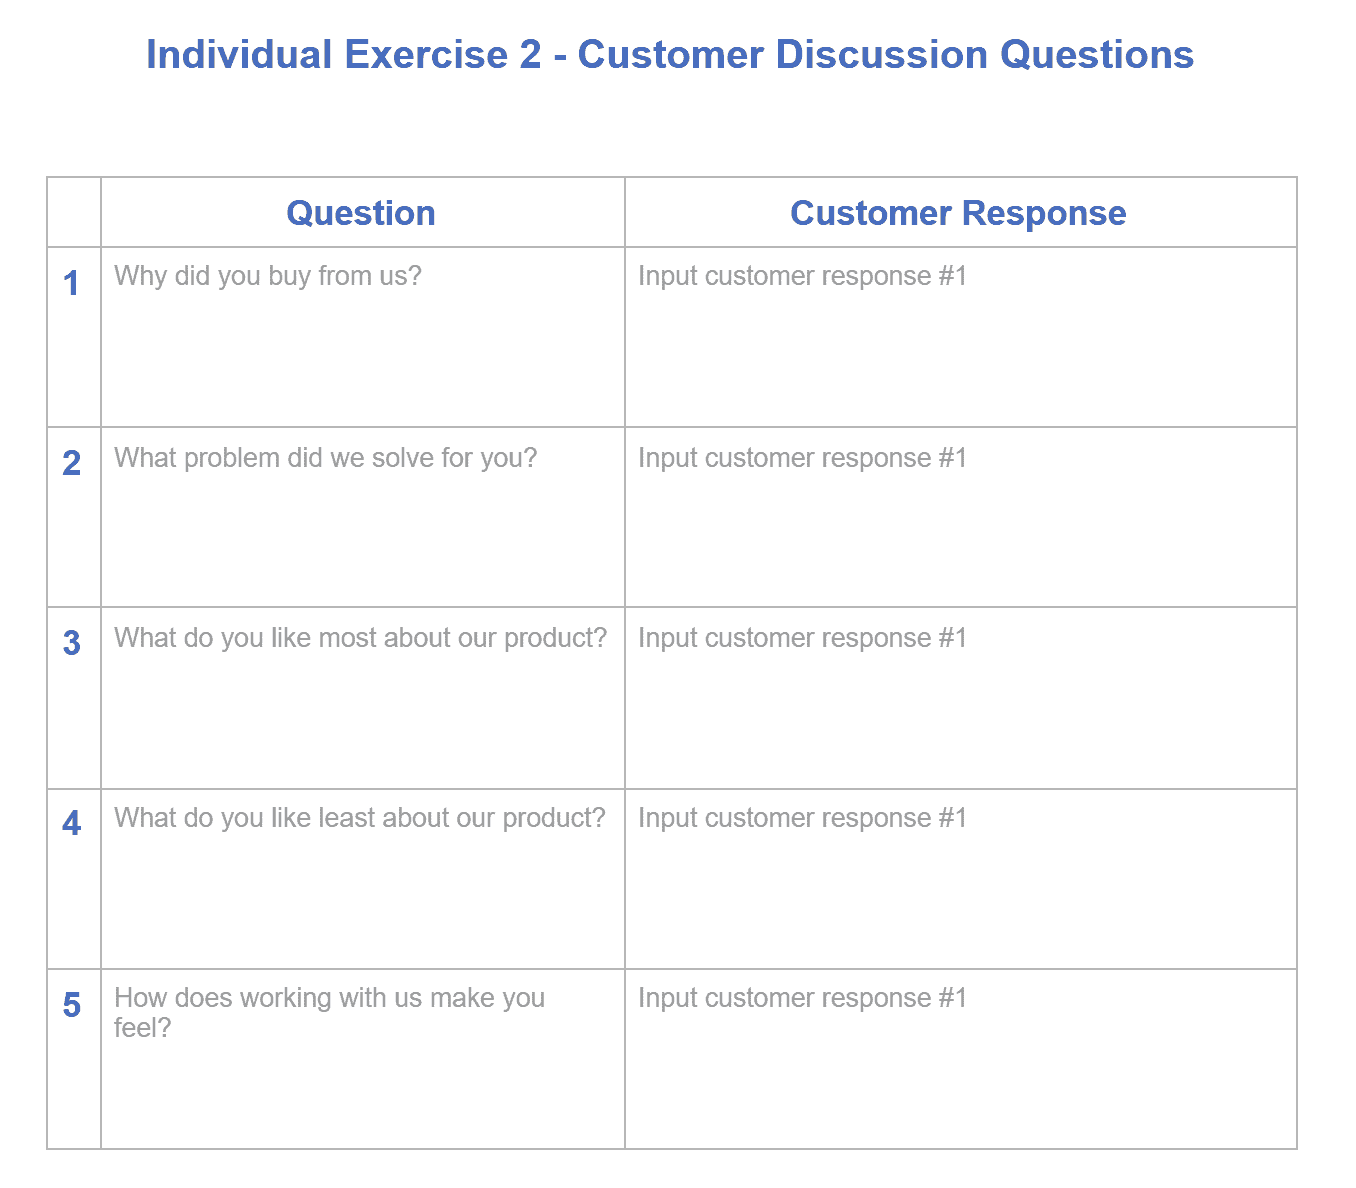
Task: Click row number 2 cell
Action: (x=74, y=517)
